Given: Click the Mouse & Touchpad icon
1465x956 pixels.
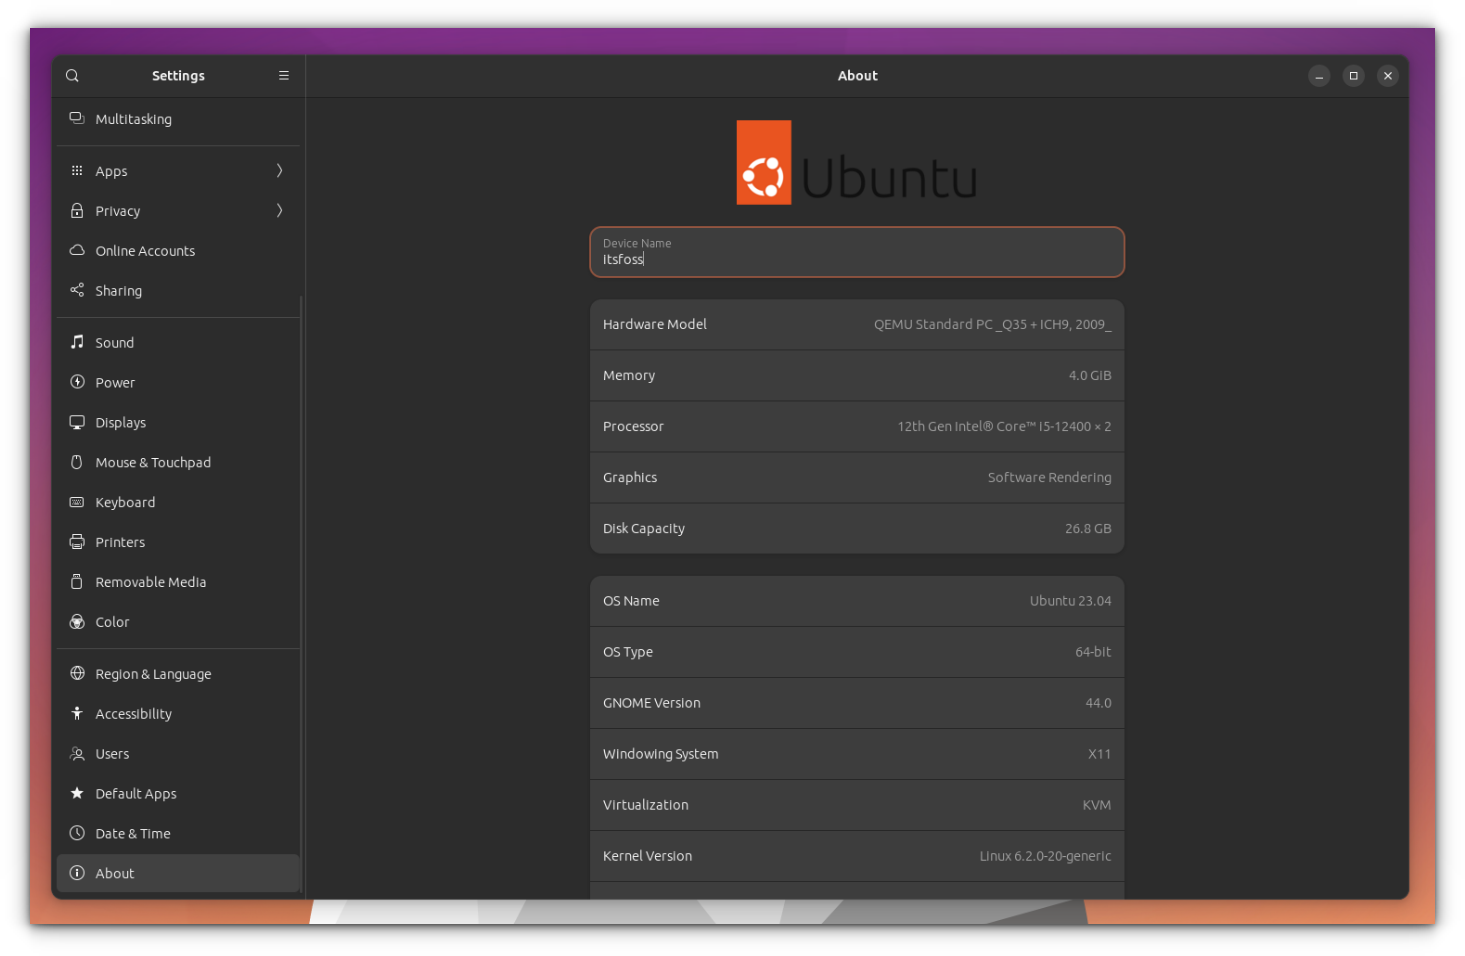Looking at the screenshot, I should [77, 462].
